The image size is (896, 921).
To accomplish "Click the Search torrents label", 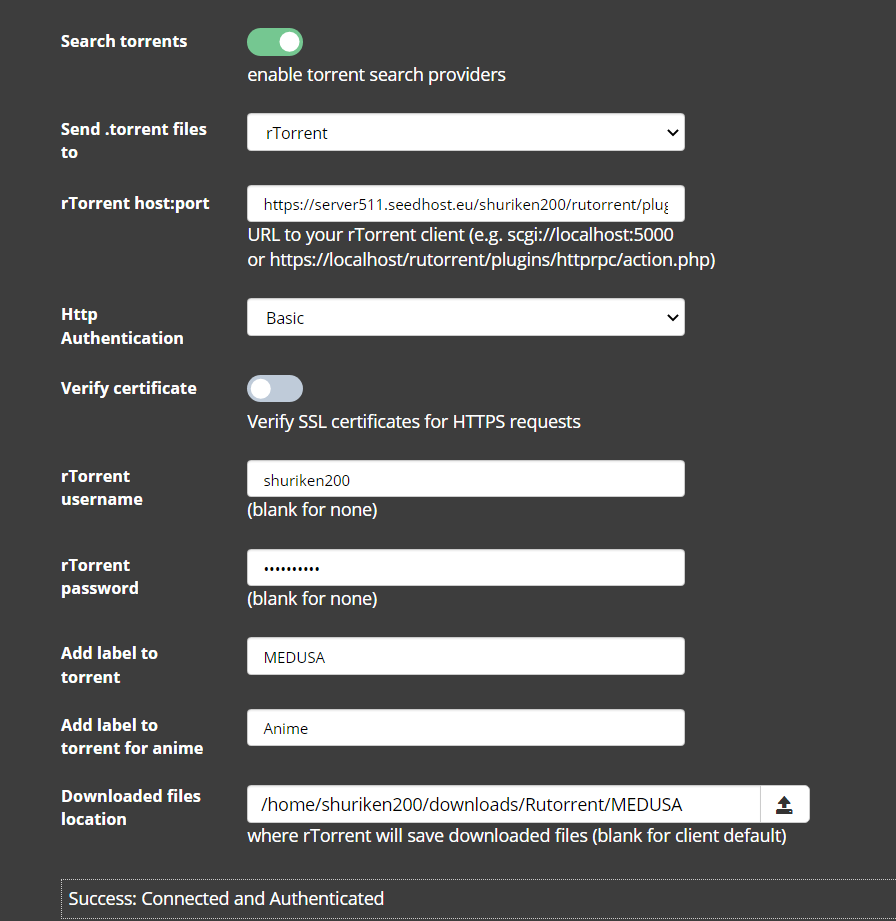I will point(123,41).
